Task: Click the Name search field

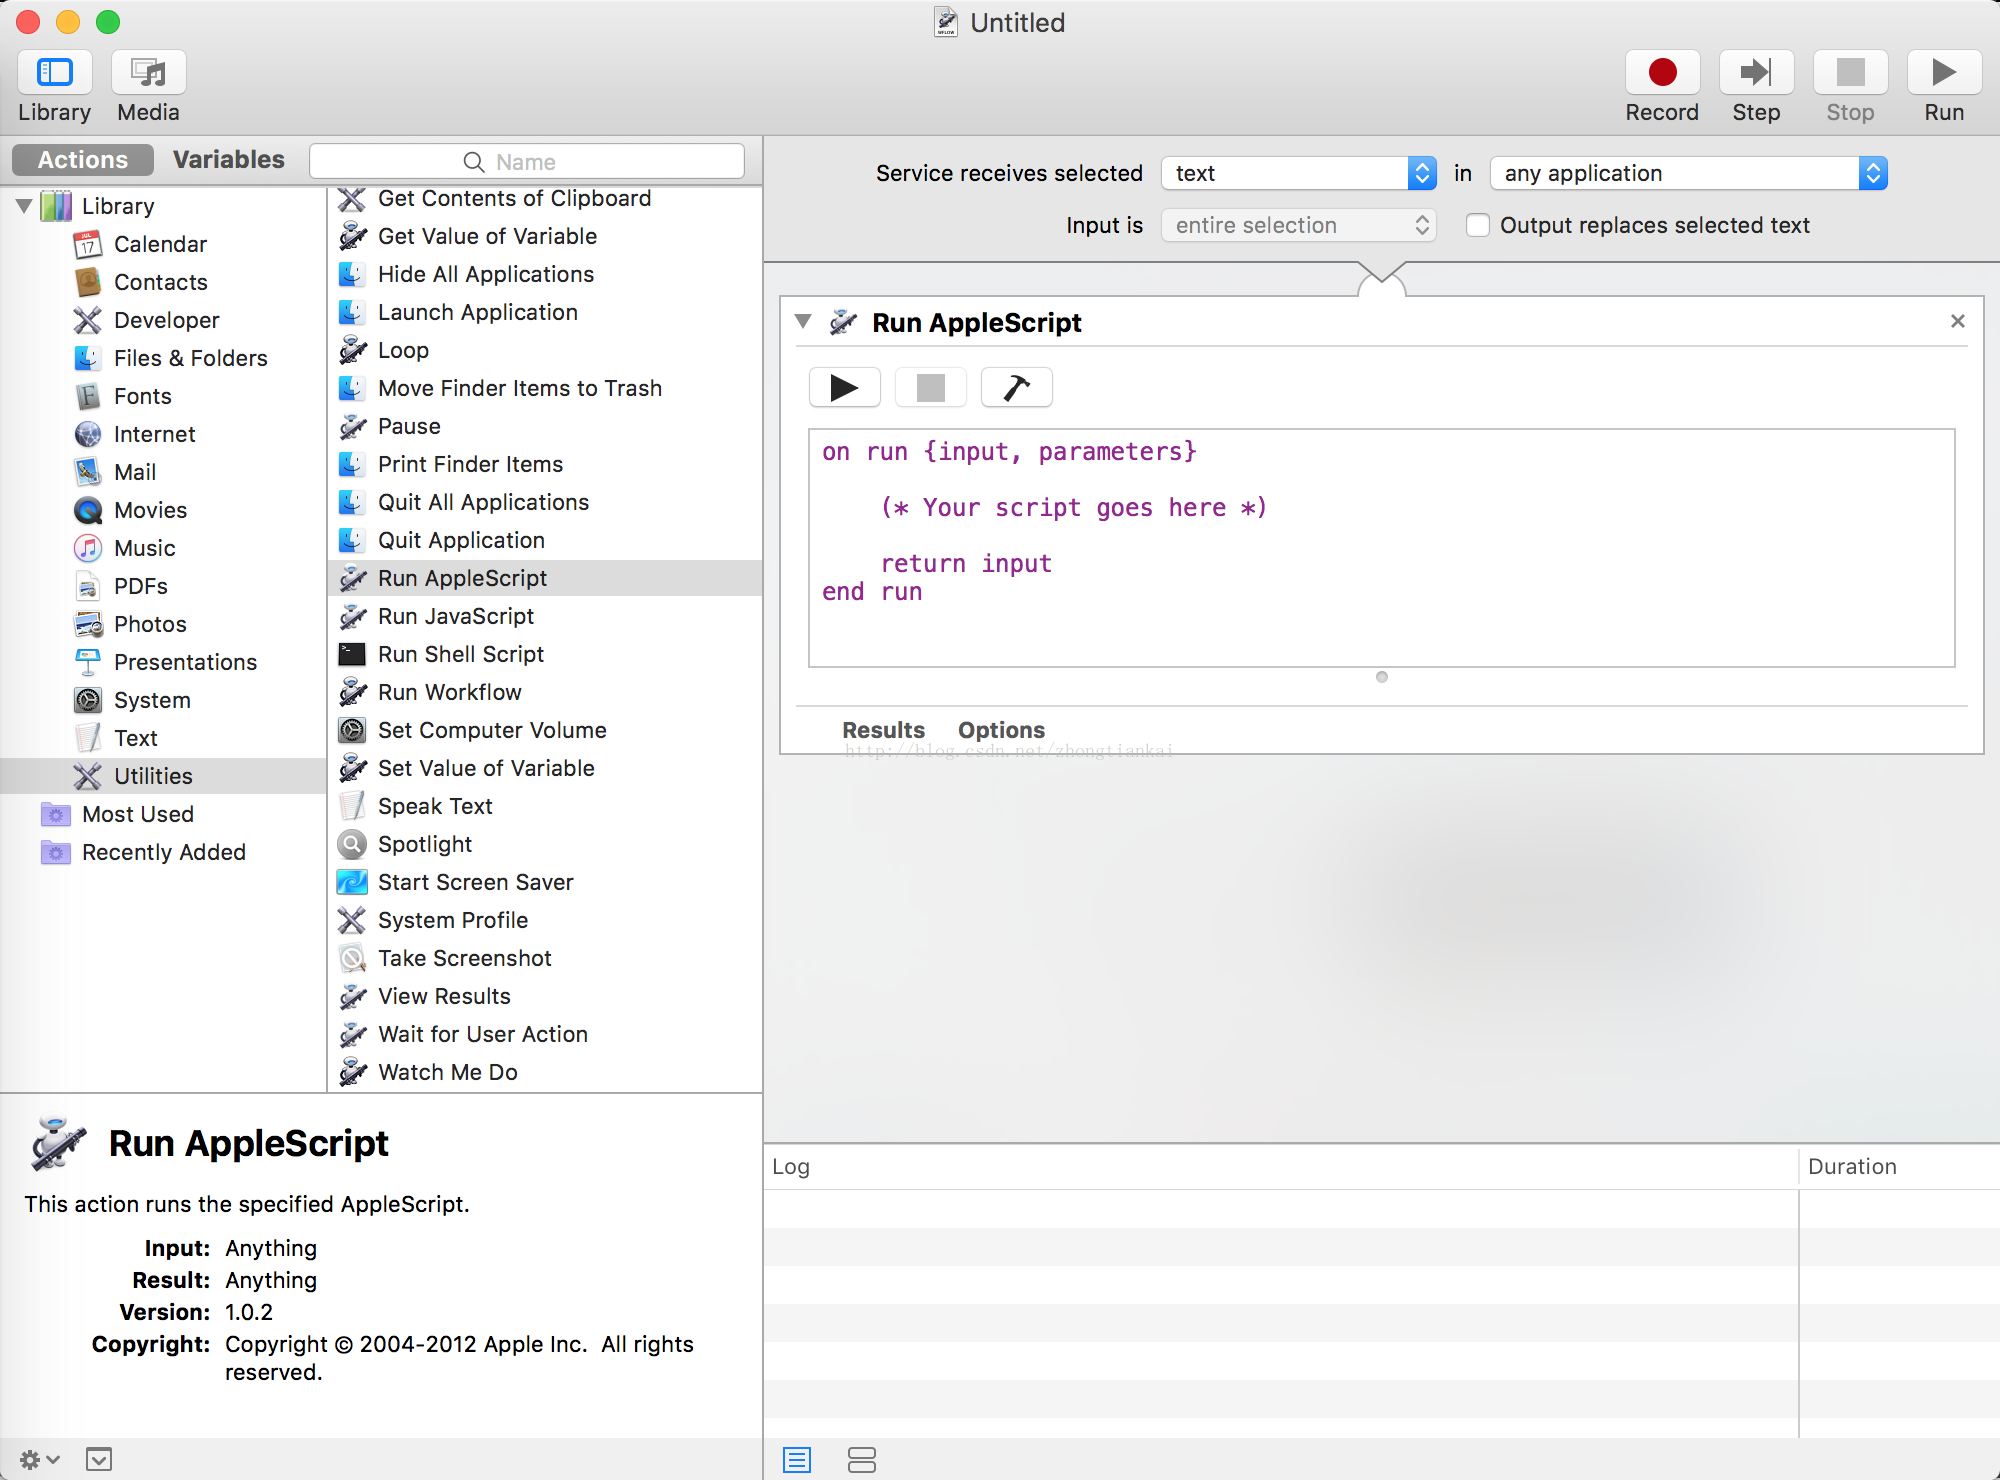Action: coord(527,162)
